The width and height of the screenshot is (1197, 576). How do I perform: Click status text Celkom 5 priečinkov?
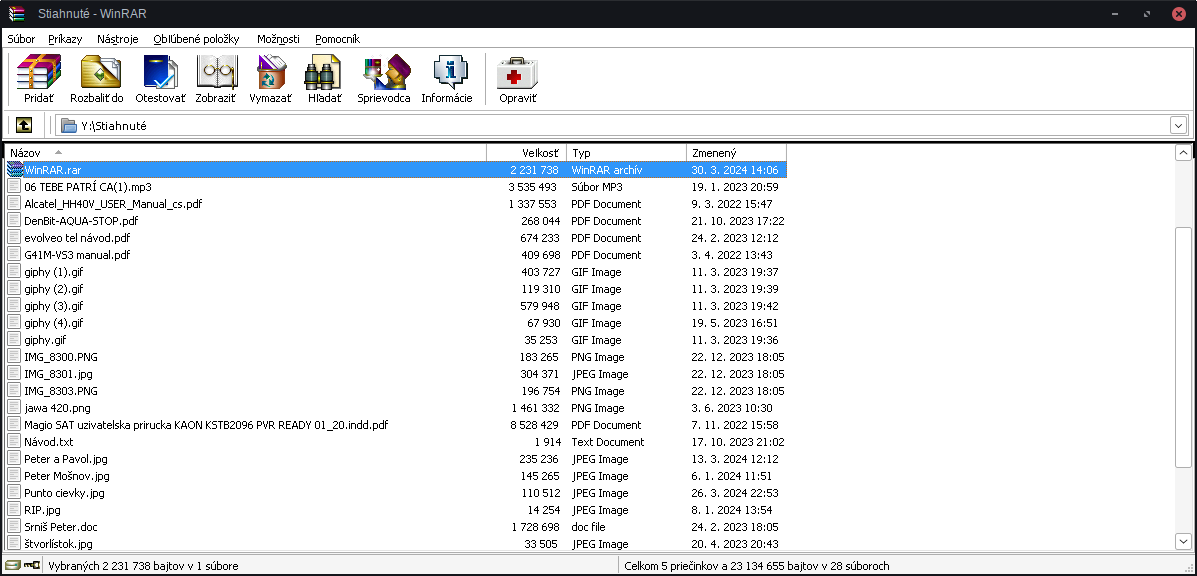[x=757, y=566]
